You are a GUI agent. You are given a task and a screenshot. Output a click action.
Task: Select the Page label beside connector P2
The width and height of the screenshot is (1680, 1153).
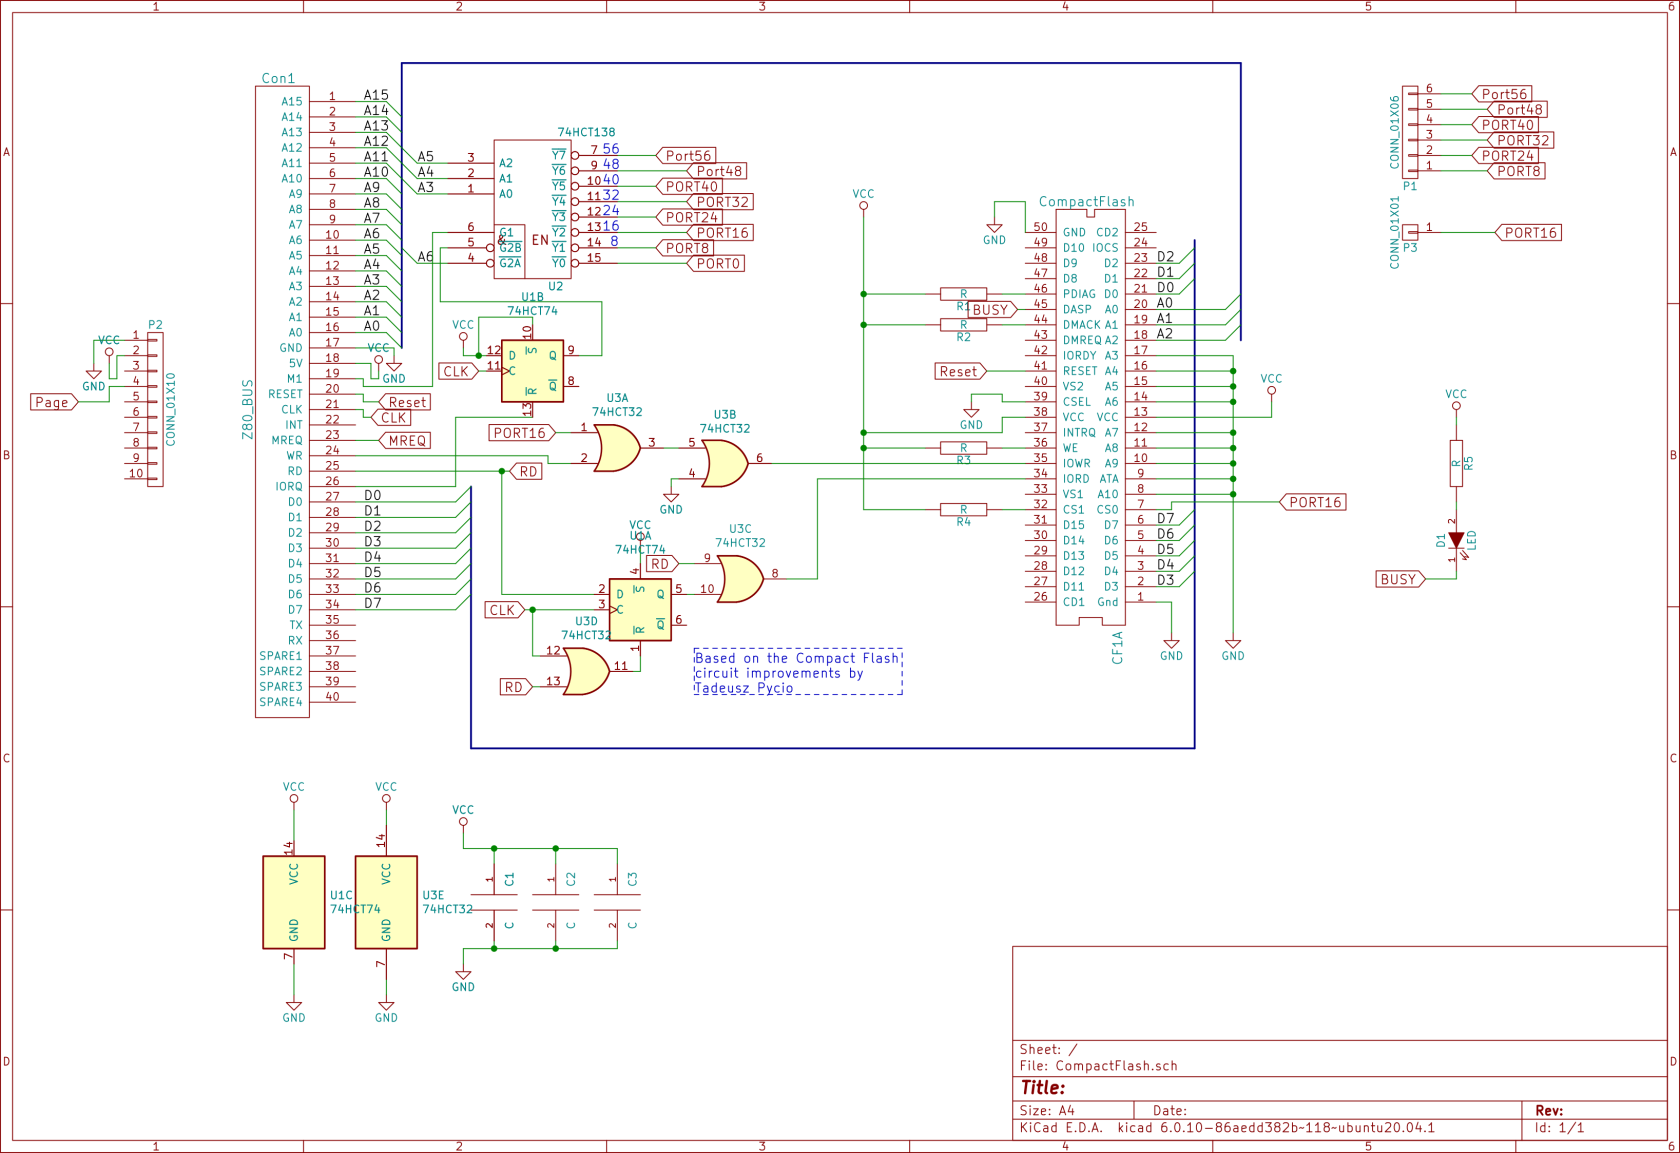52,401
